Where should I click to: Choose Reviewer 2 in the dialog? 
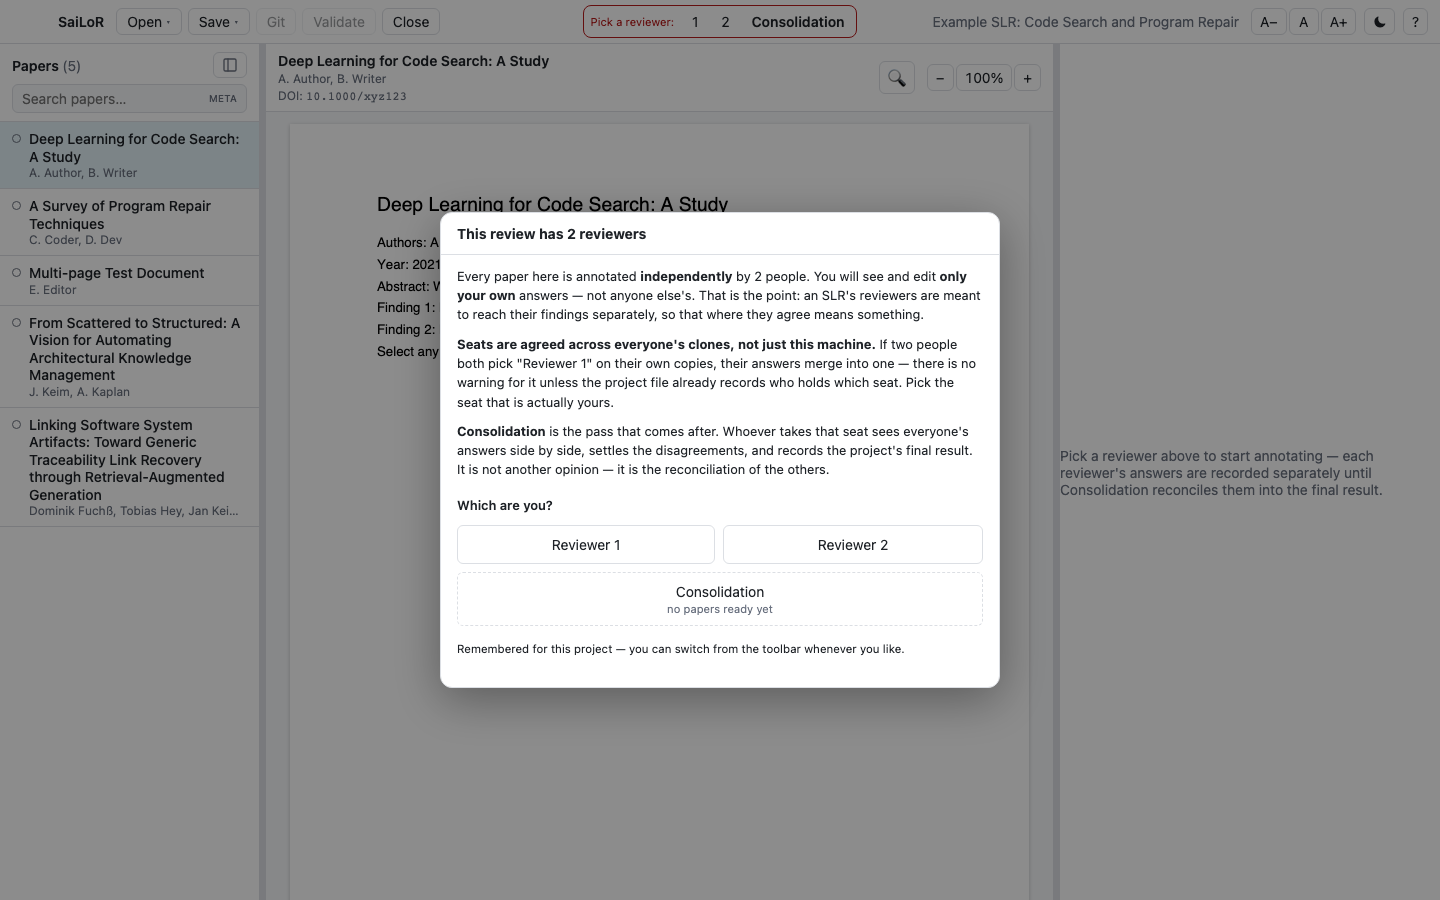click(853, 545)
